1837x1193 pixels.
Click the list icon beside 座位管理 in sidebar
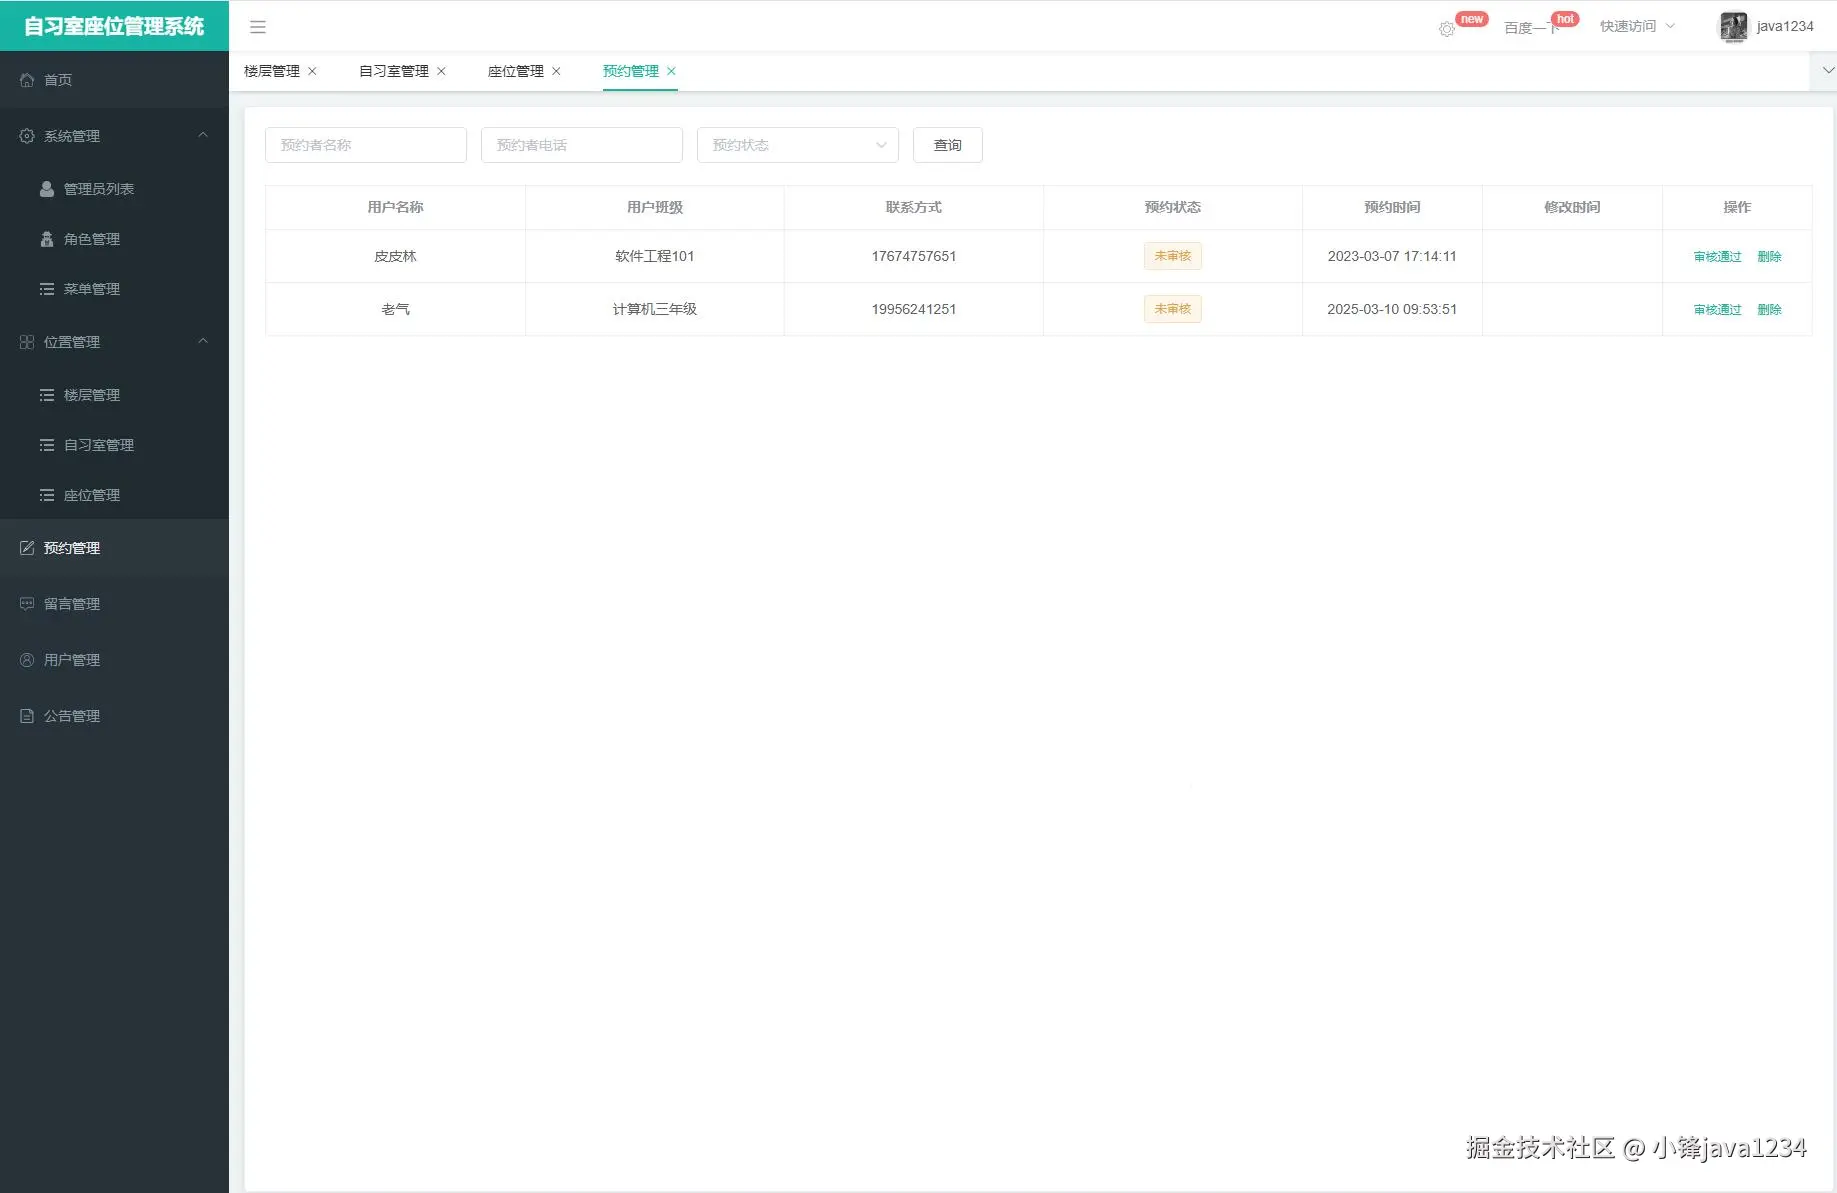(x=47, y=495)
